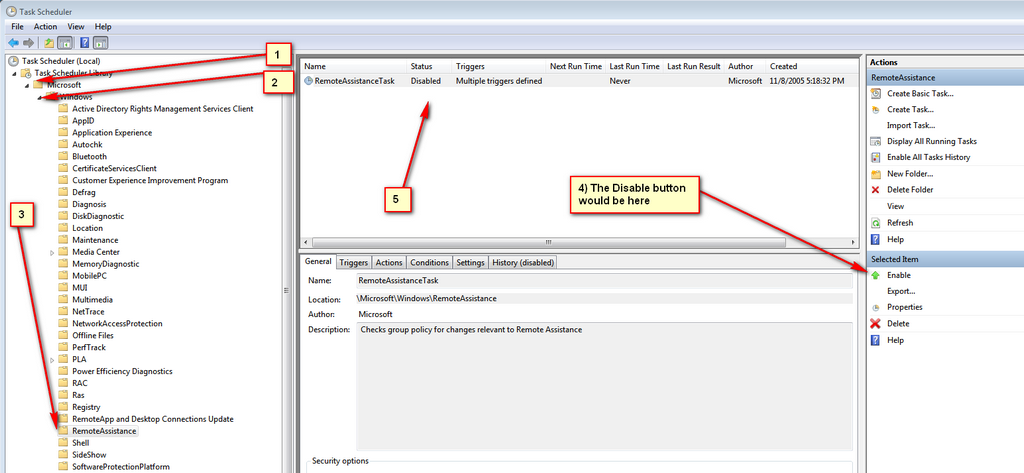This screenshot has height=473, width=1024.
Task: Sort by the Last Run Result column
Action: pyautogui.click(x=694, y=66)
